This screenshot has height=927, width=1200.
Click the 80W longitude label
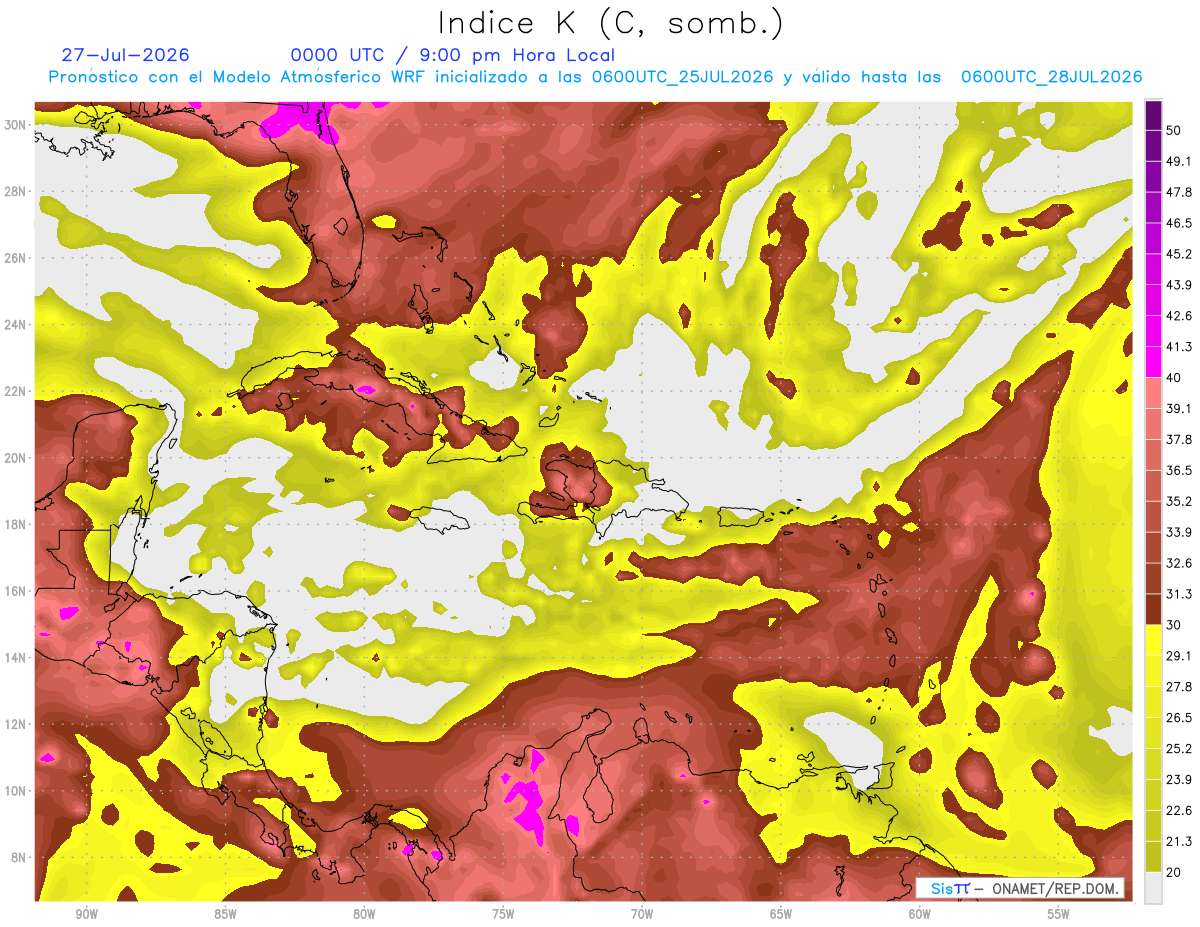click(x=364, y=914)
